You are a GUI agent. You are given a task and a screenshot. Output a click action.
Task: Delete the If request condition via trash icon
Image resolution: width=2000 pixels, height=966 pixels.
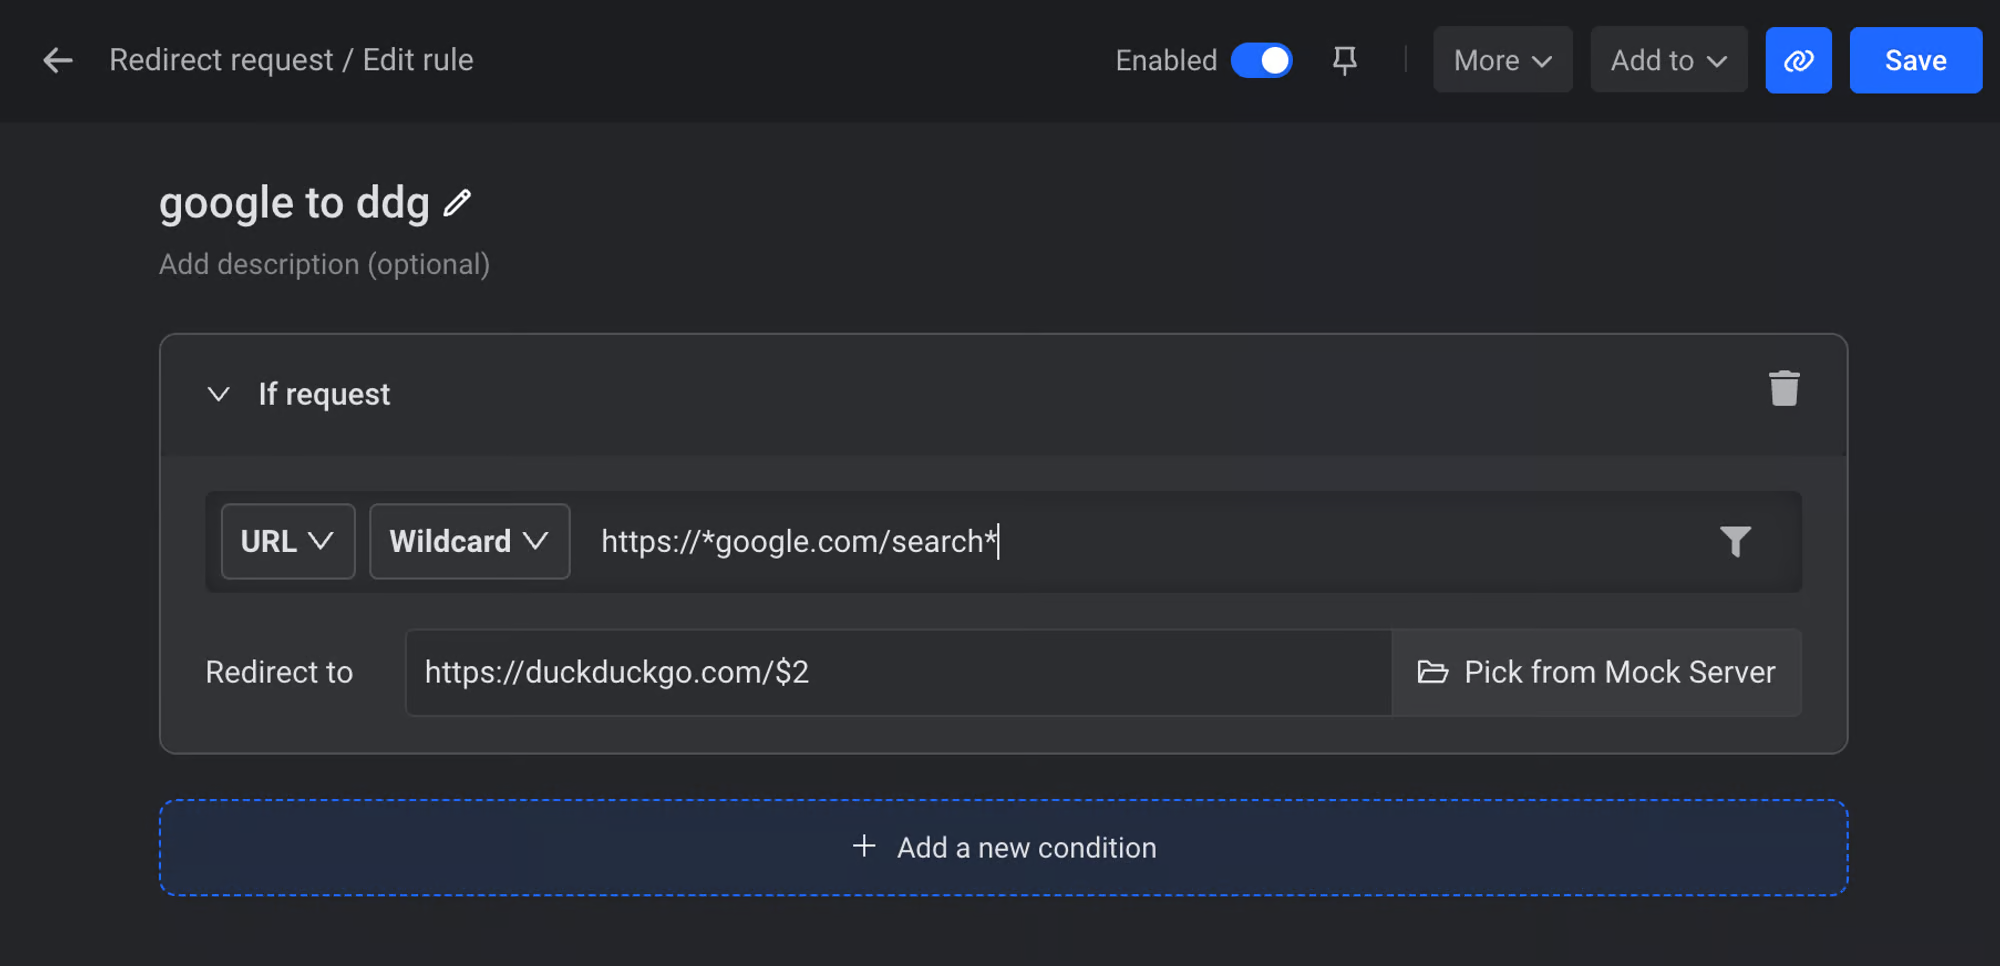1786,390
